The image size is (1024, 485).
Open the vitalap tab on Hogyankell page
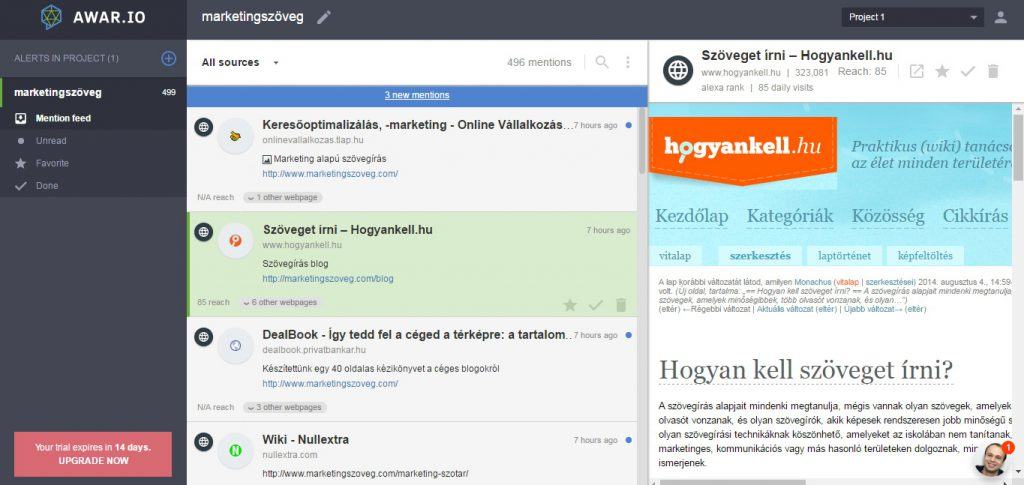tap(676, 255)
